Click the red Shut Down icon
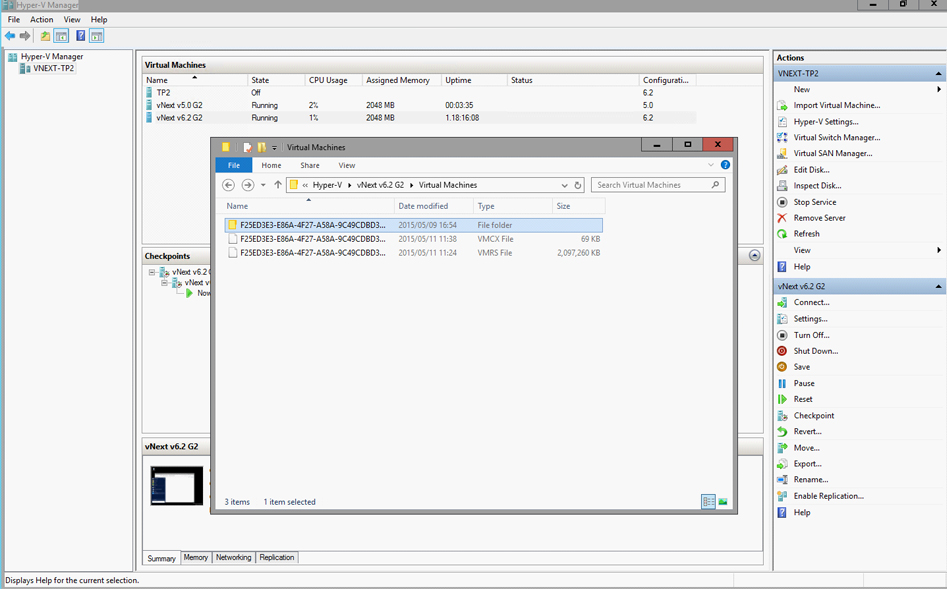The height and width of the screenshot is (589, 947). [782, 350]
